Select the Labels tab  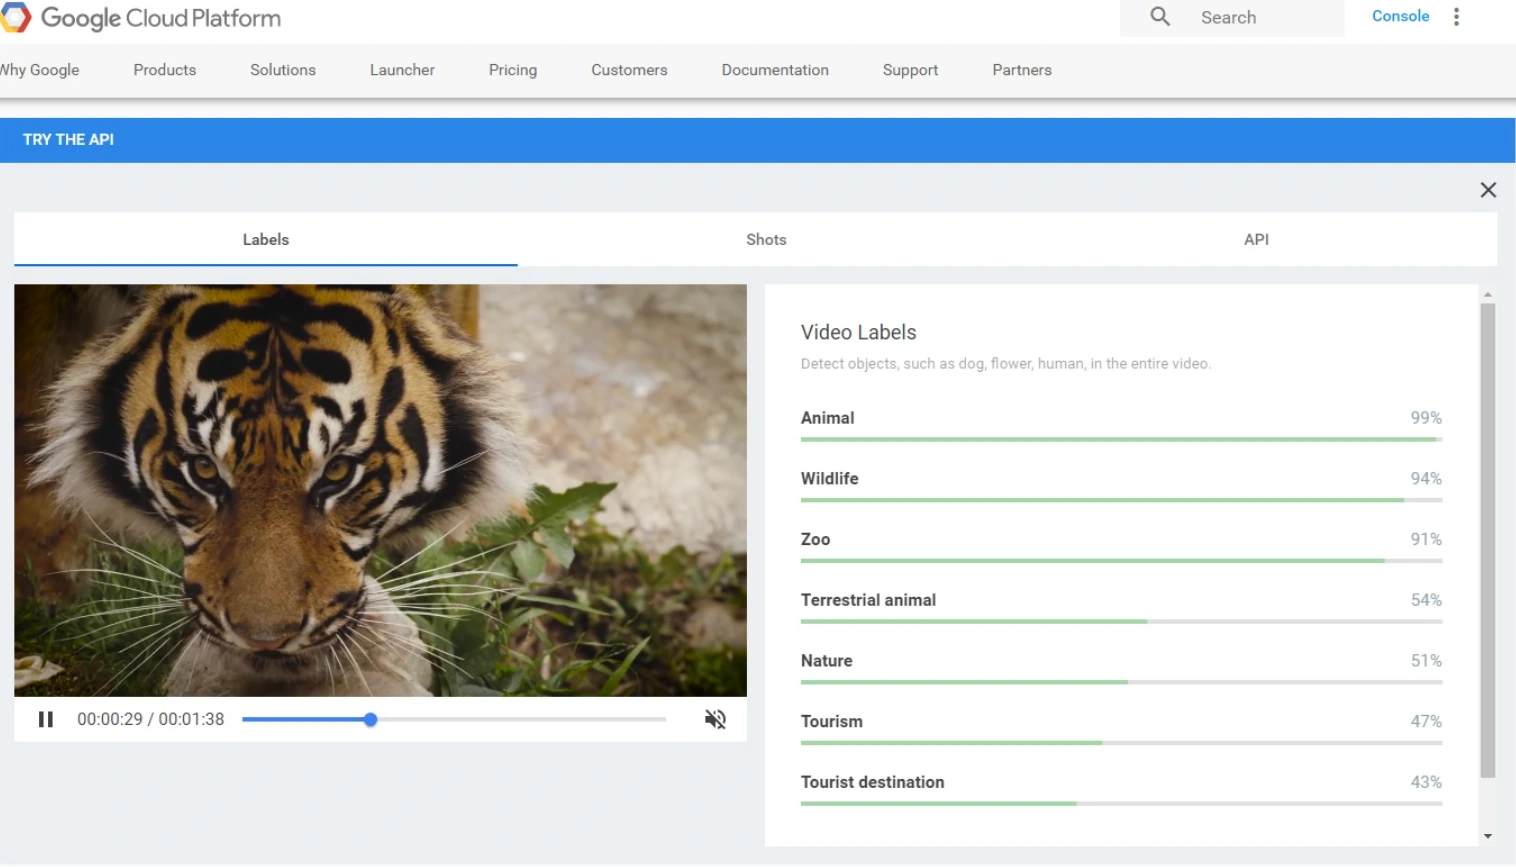(x=266, y=240)
